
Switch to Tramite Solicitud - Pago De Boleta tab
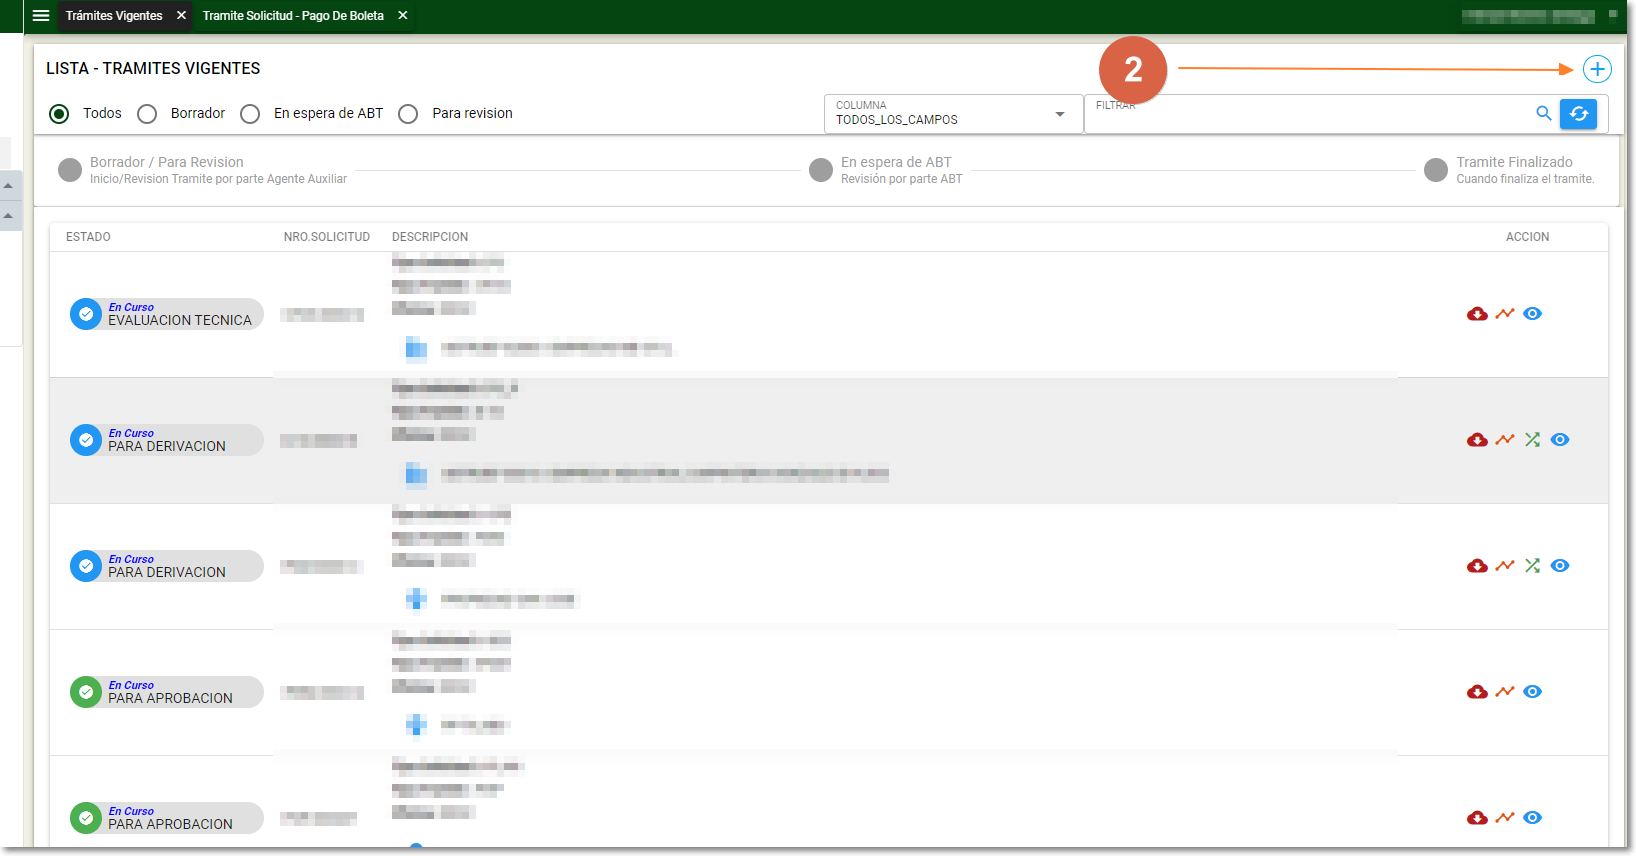[x=293, y=16]
